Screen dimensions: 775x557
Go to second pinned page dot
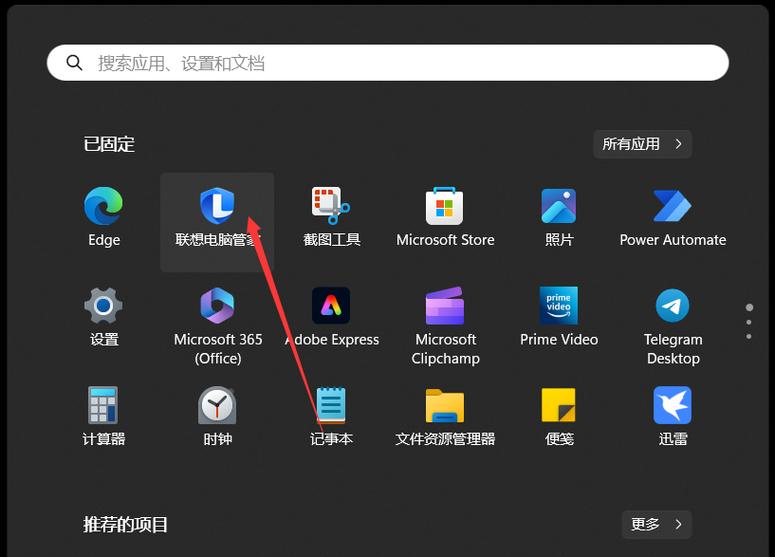tap(749, 322)
